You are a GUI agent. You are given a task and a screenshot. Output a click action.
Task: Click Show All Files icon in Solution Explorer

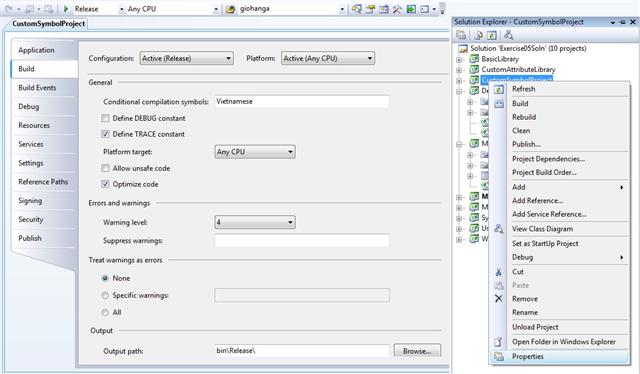click(x=478, y=36)
